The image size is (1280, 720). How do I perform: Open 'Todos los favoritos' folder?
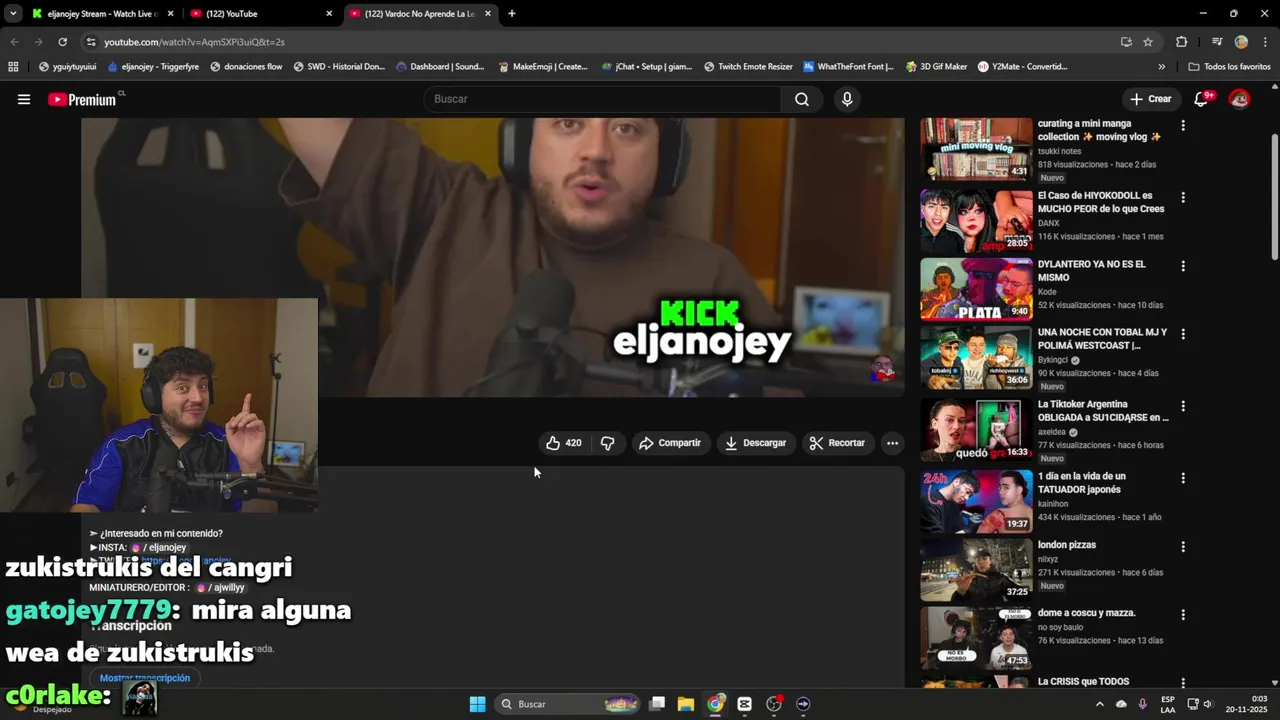(x=1230, y=67)
